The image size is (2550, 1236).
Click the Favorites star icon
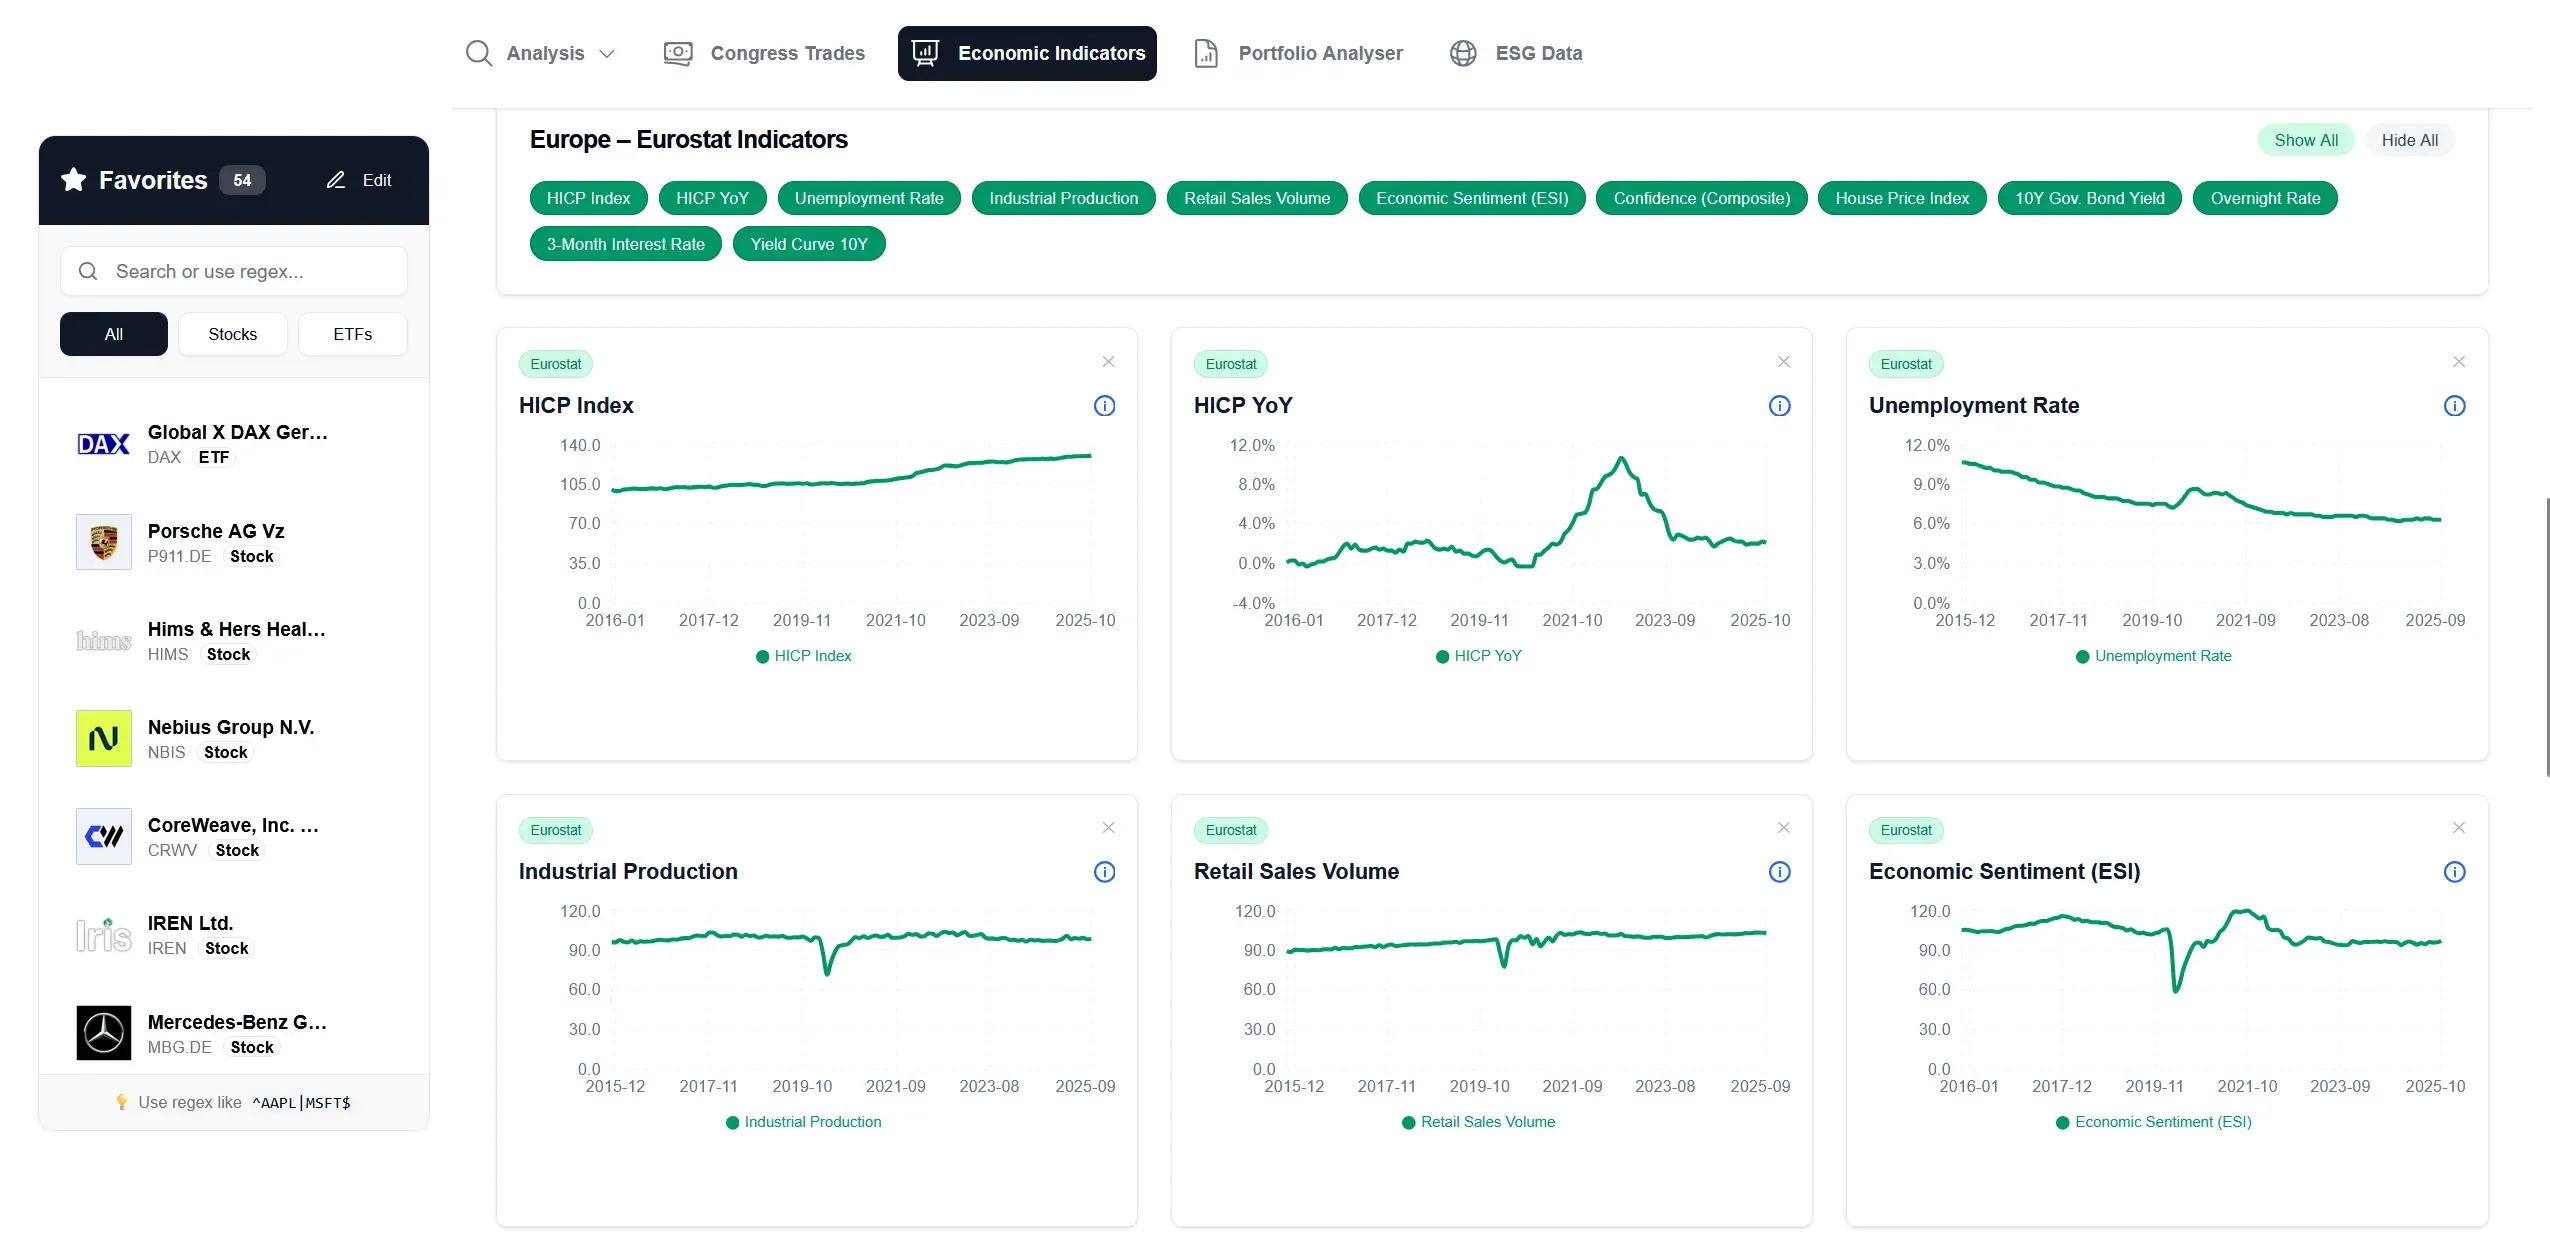[x=72, y=180]
